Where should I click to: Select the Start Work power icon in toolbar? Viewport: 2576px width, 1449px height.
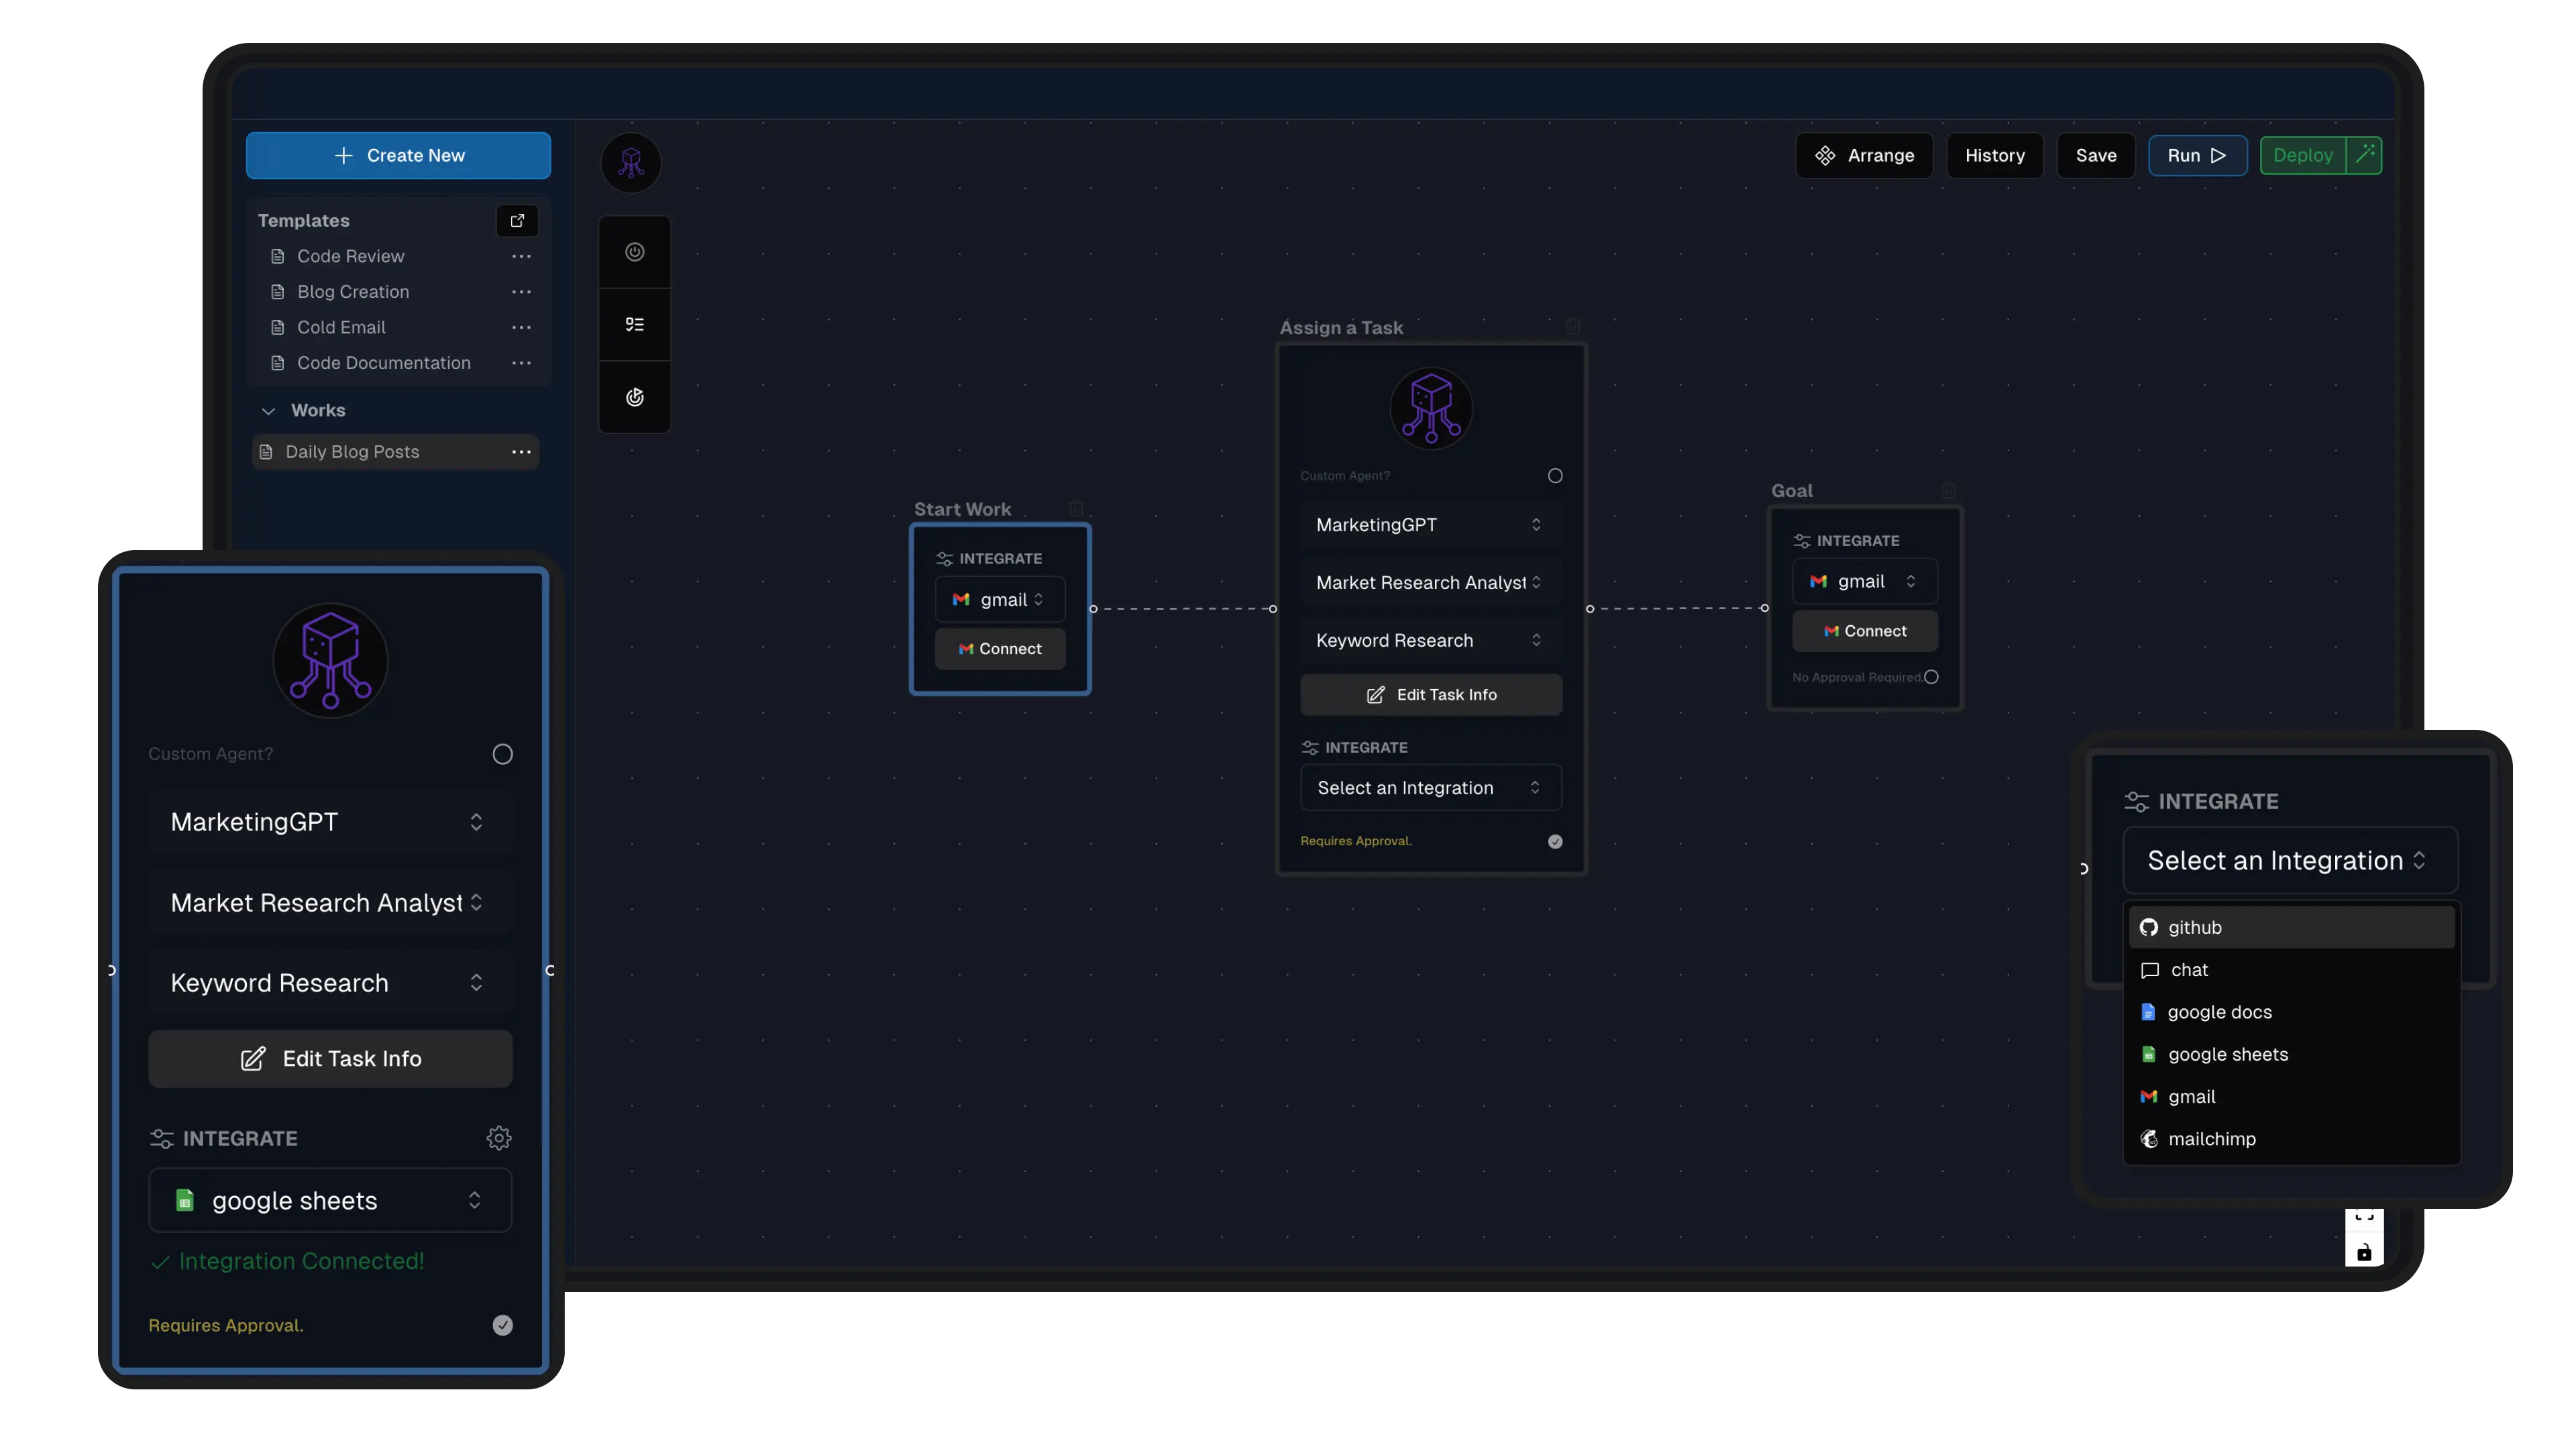635,252
